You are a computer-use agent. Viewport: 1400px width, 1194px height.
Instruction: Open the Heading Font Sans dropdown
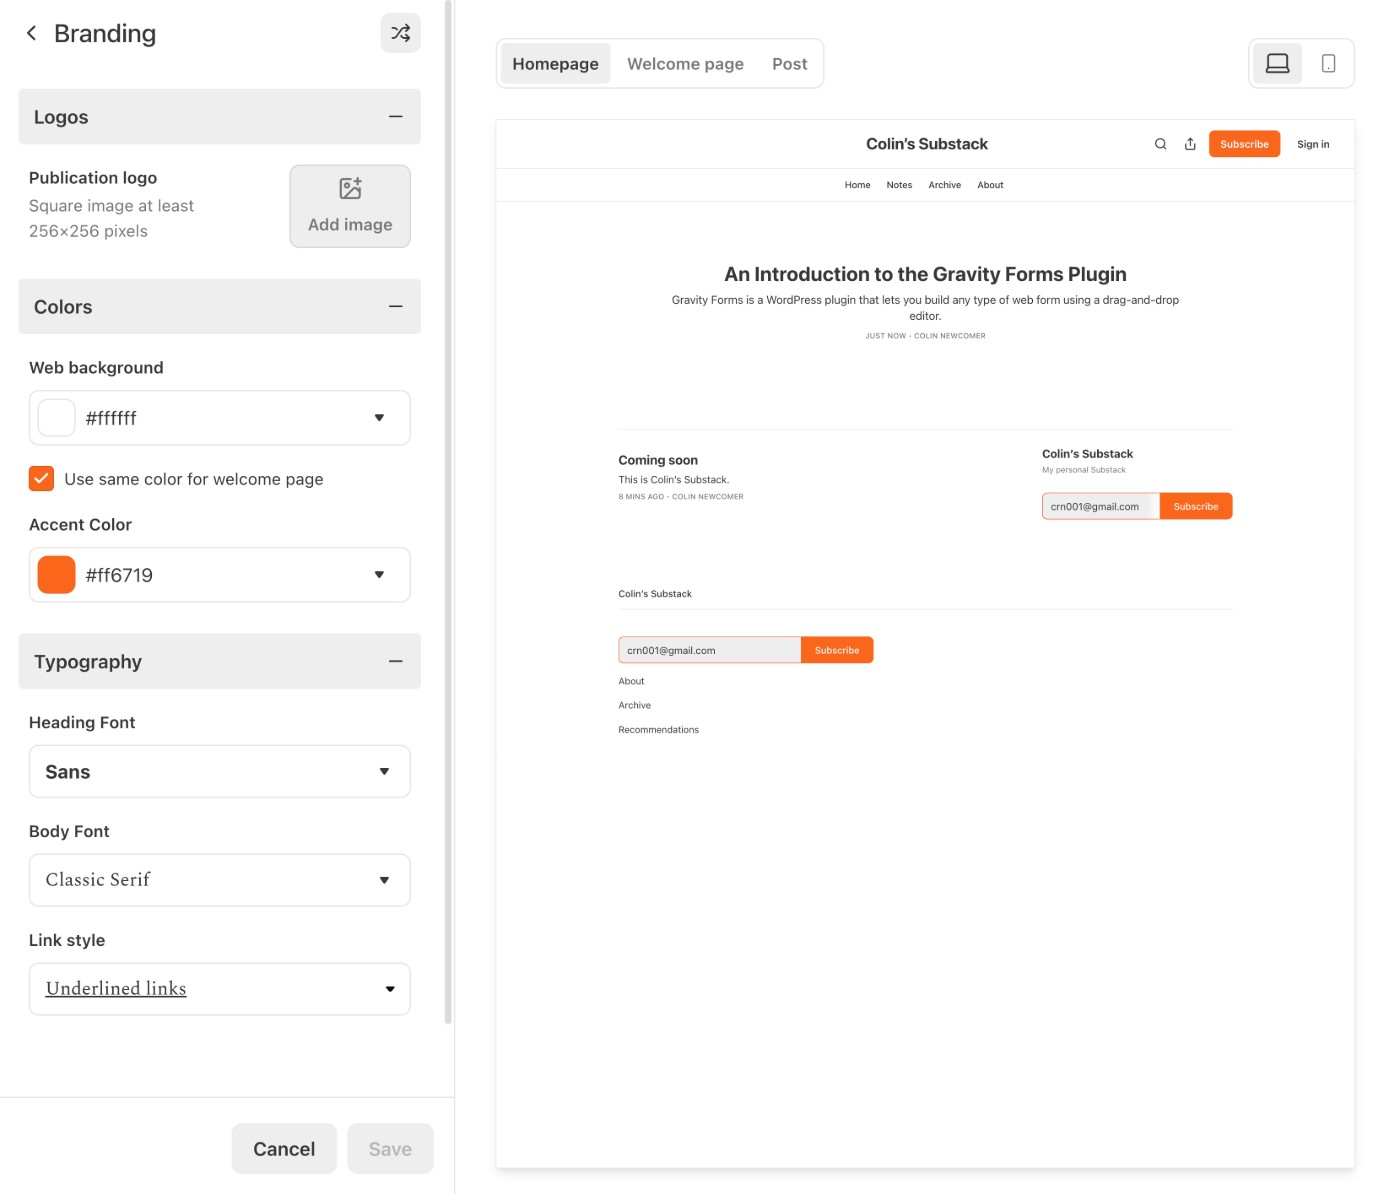(x=219, y=771)
